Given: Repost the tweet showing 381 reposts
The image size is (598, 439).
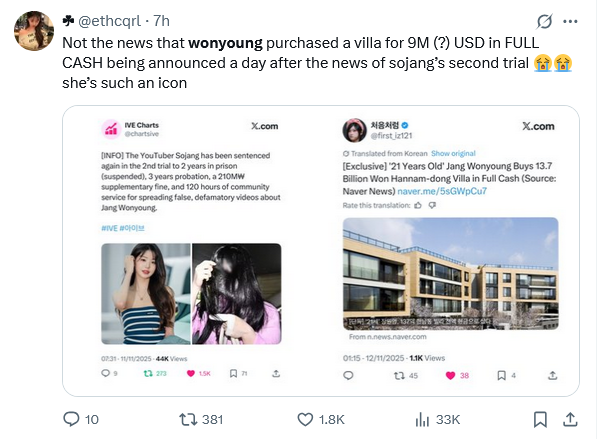Looking at the screenshot, I should pos(201,420).
